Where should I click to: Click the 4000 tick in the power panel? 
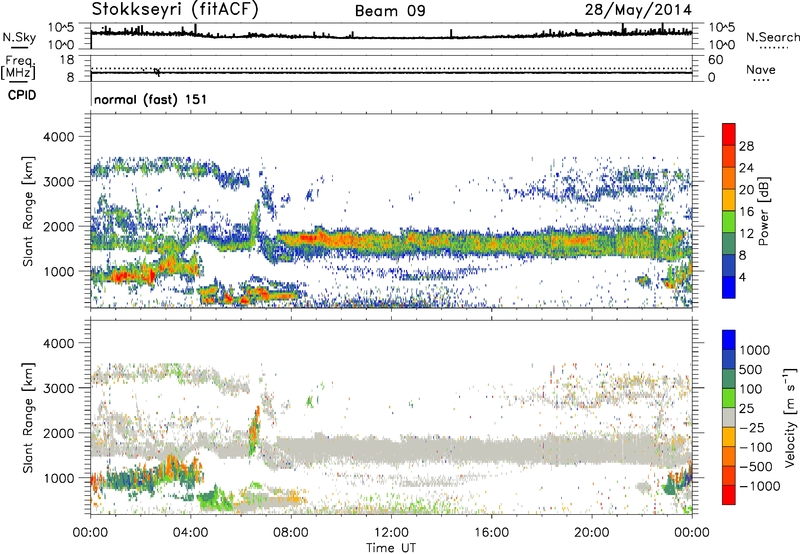(58, 137)
